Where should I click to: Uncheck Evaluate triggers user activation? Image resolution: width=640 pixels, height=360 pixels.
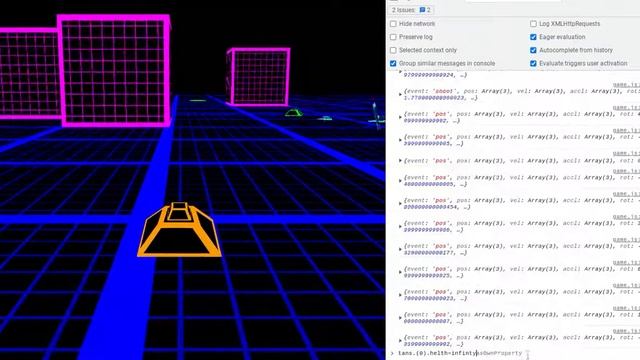[x=533, y=63]
